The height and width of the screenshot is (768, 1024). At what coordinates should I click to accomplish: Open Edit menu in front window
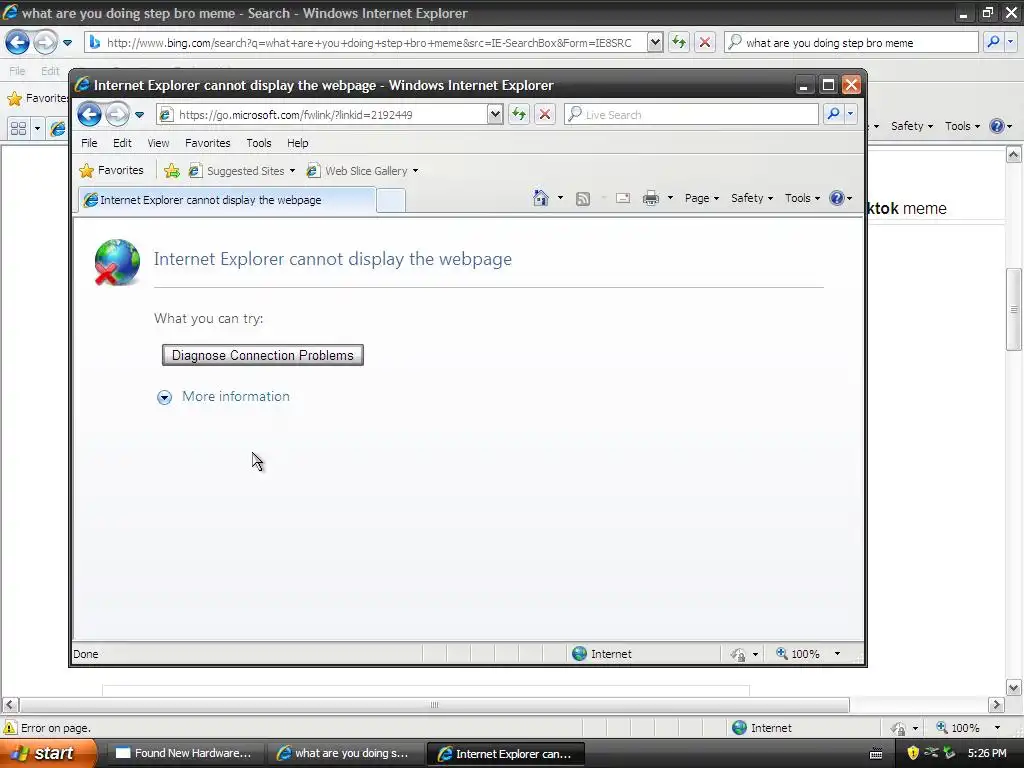[122, 143]
